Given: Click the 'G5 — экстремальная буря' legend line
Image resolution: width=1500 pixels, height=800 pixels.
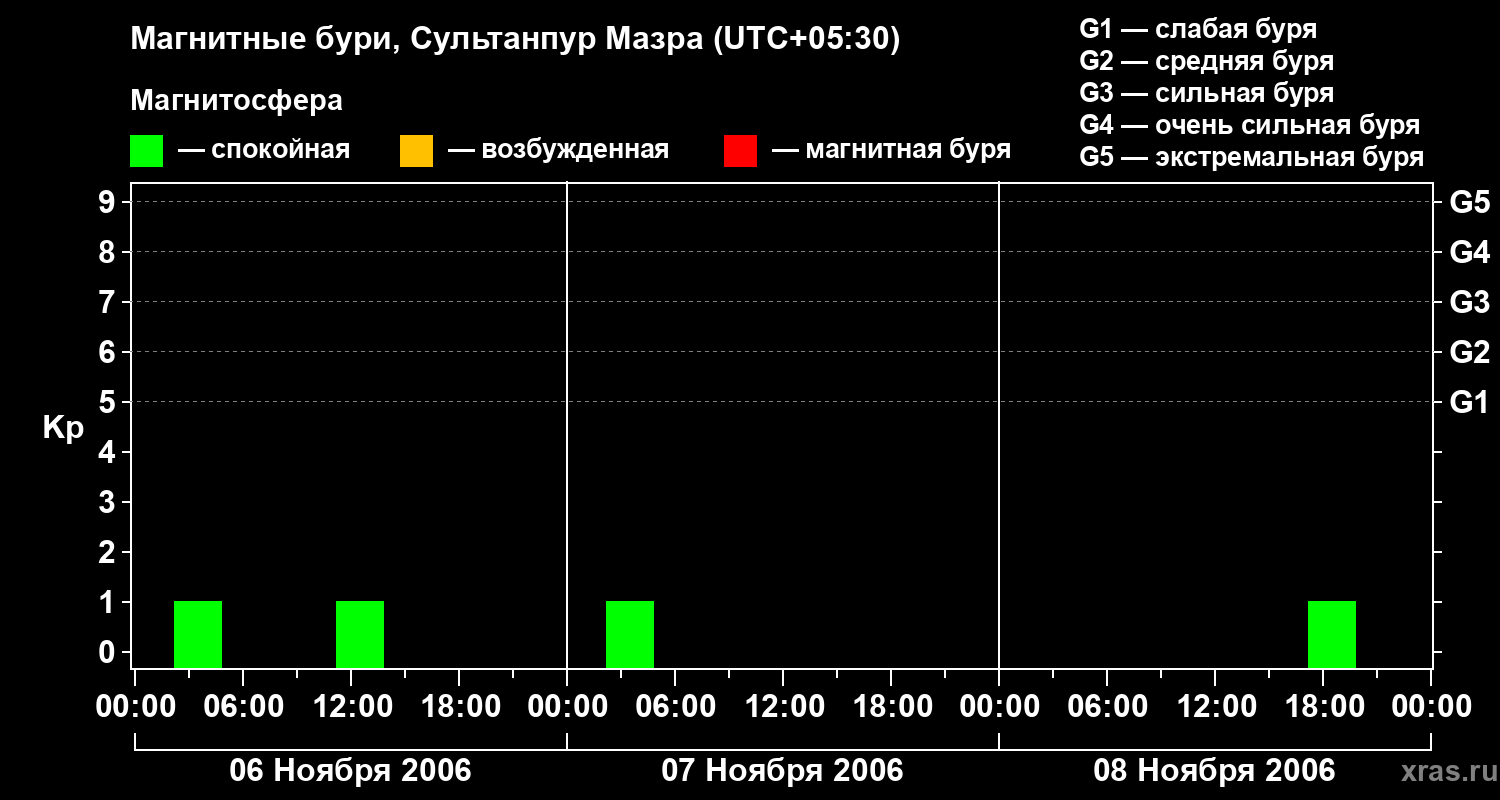Looking at the screenshot, I should pyautogui.click(x=1252, y=158).
